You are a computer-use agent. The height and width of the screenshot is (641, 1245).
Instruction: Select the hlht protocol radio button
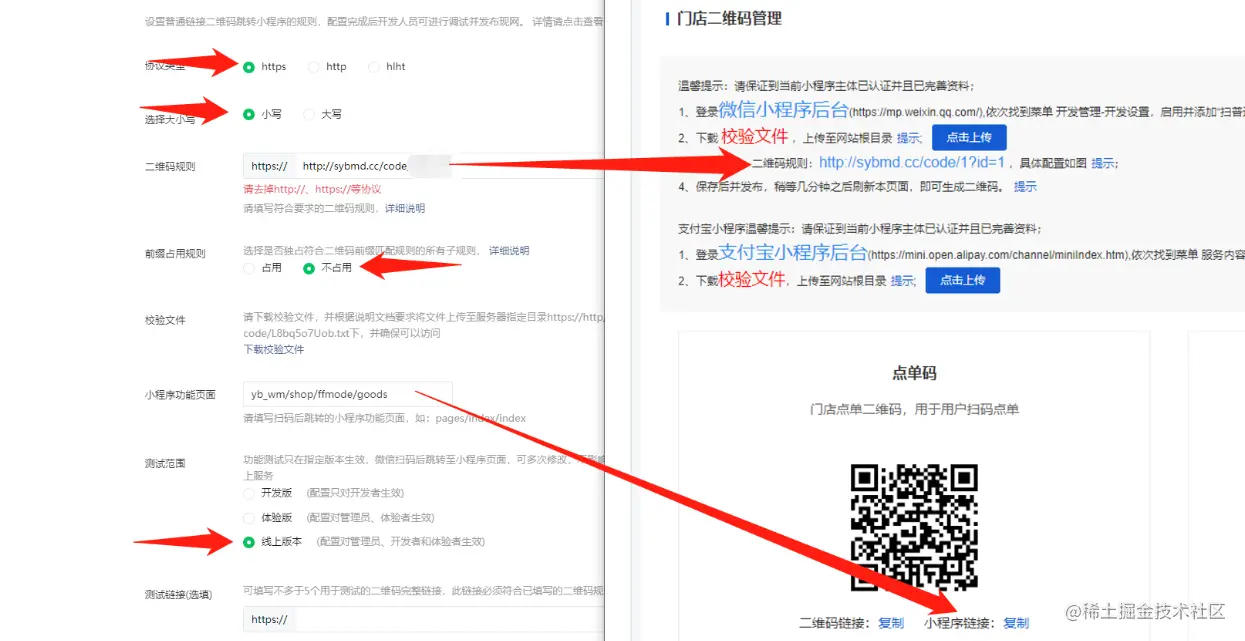[x=374, y=67]
